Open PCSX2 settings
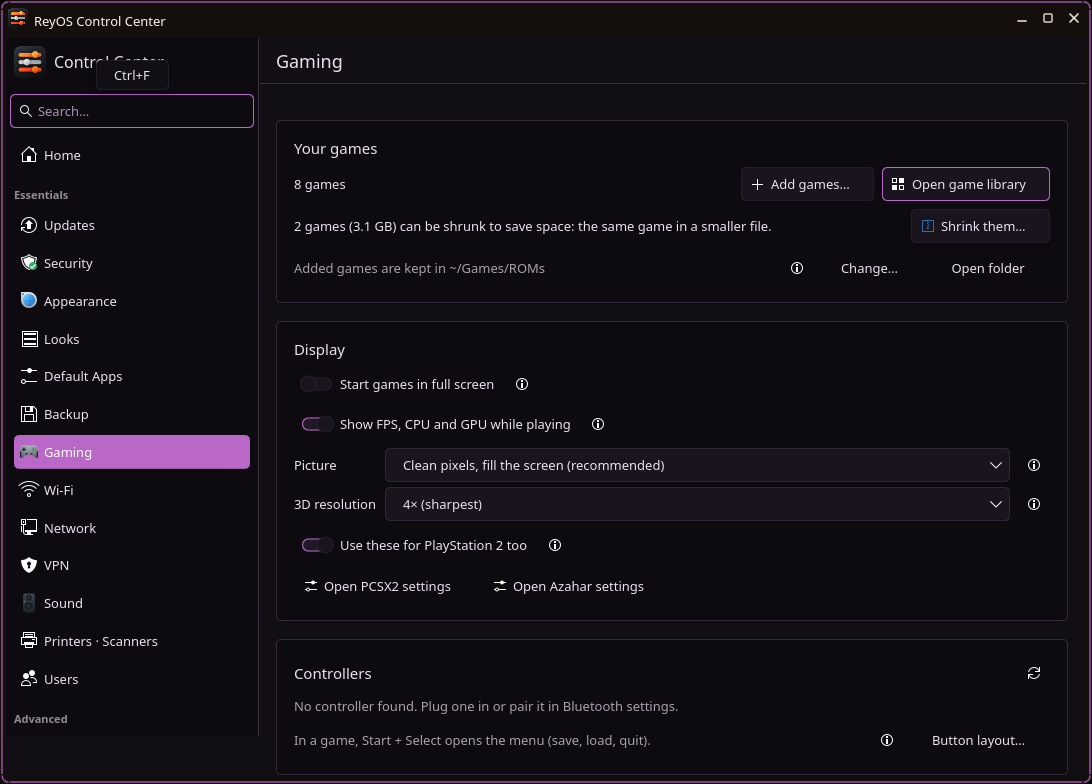 pyautogui.click(x=378, y=586)
